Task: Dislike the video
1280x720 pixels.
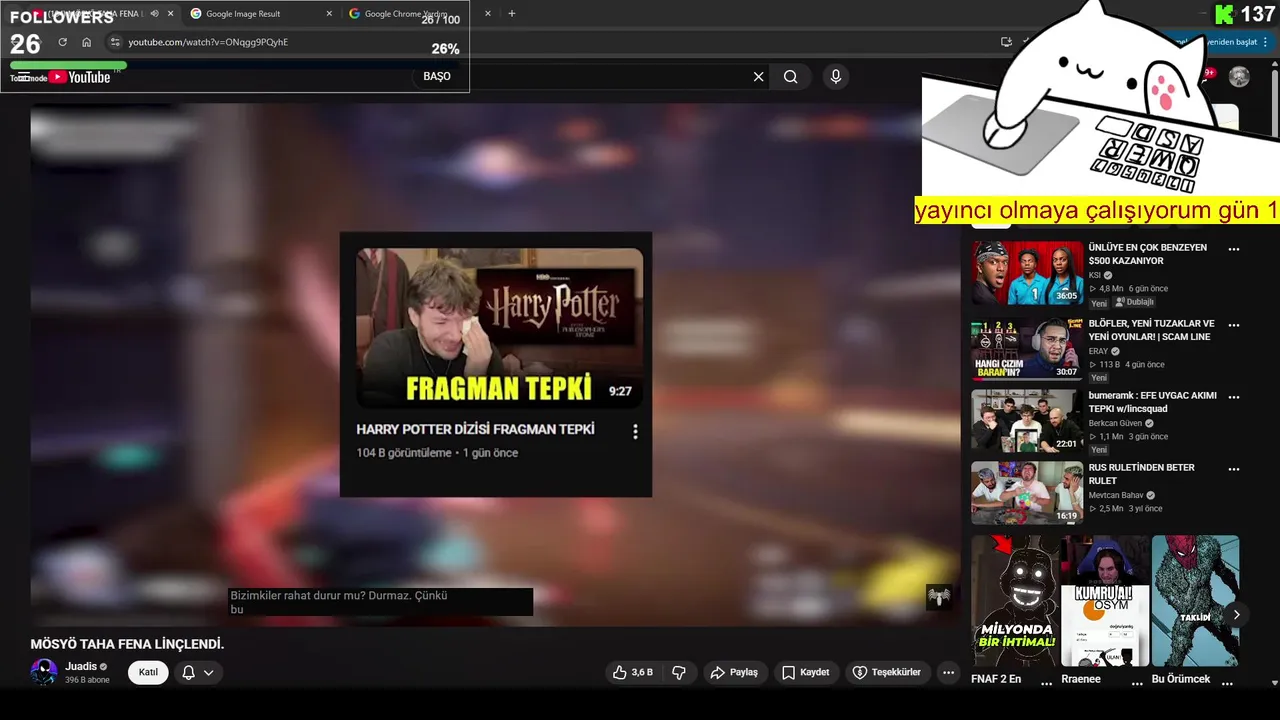Action: pyautogui.click(x=679, y=672)
